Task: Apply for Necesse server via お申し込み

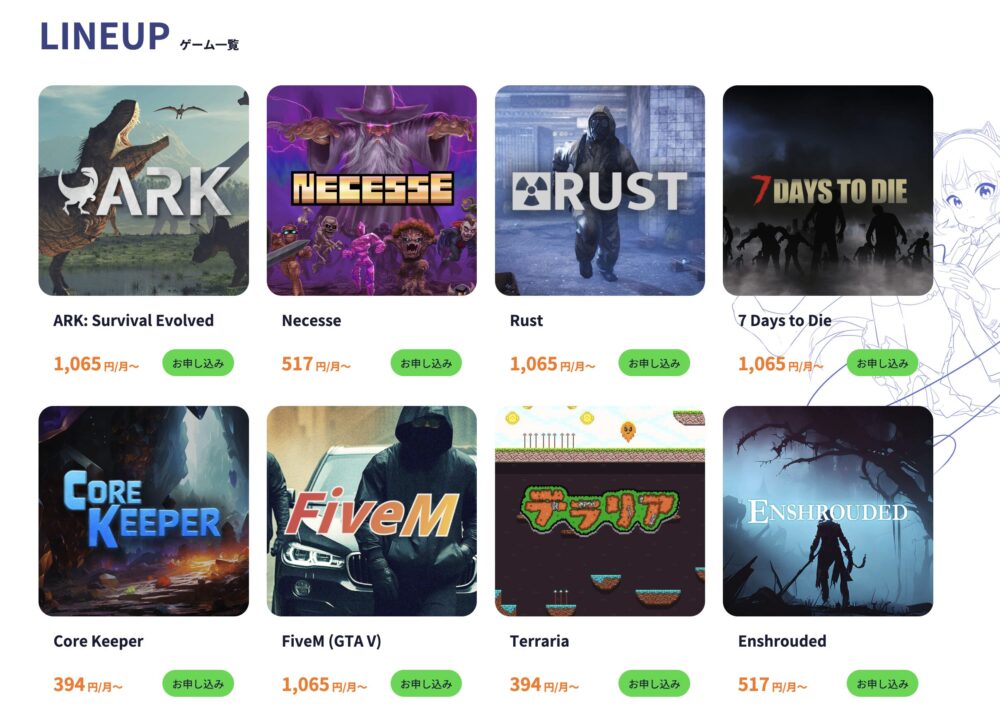Action: tap(426, 363)
